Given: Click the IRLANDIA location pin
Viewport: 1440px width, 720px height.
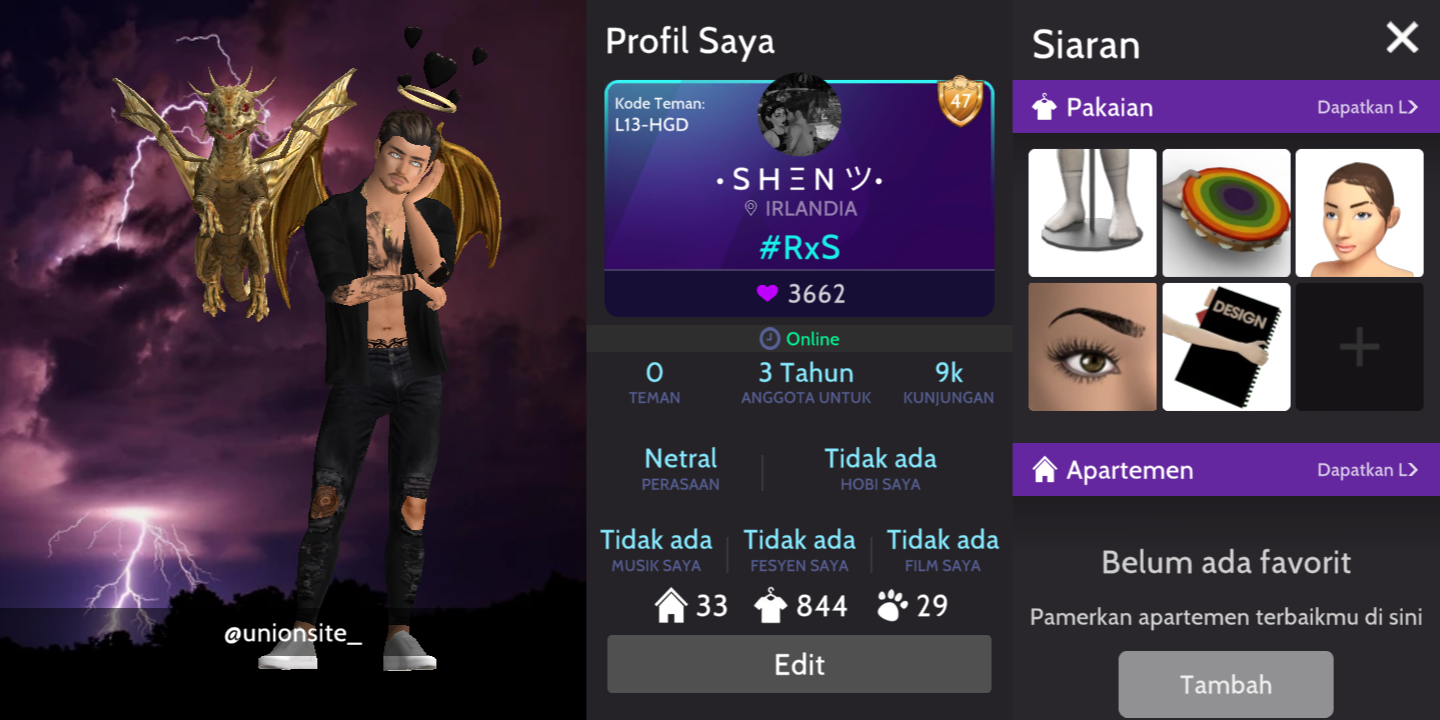Looking at the screenshot, I should 751,209.
